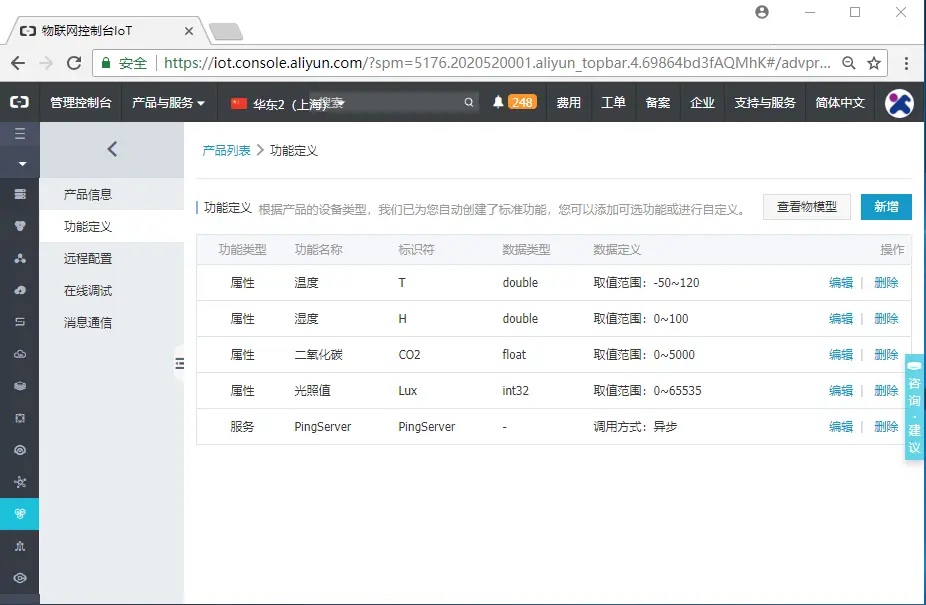
Task: Select the server stack icon in the left rail
Action: pos(20,194)
